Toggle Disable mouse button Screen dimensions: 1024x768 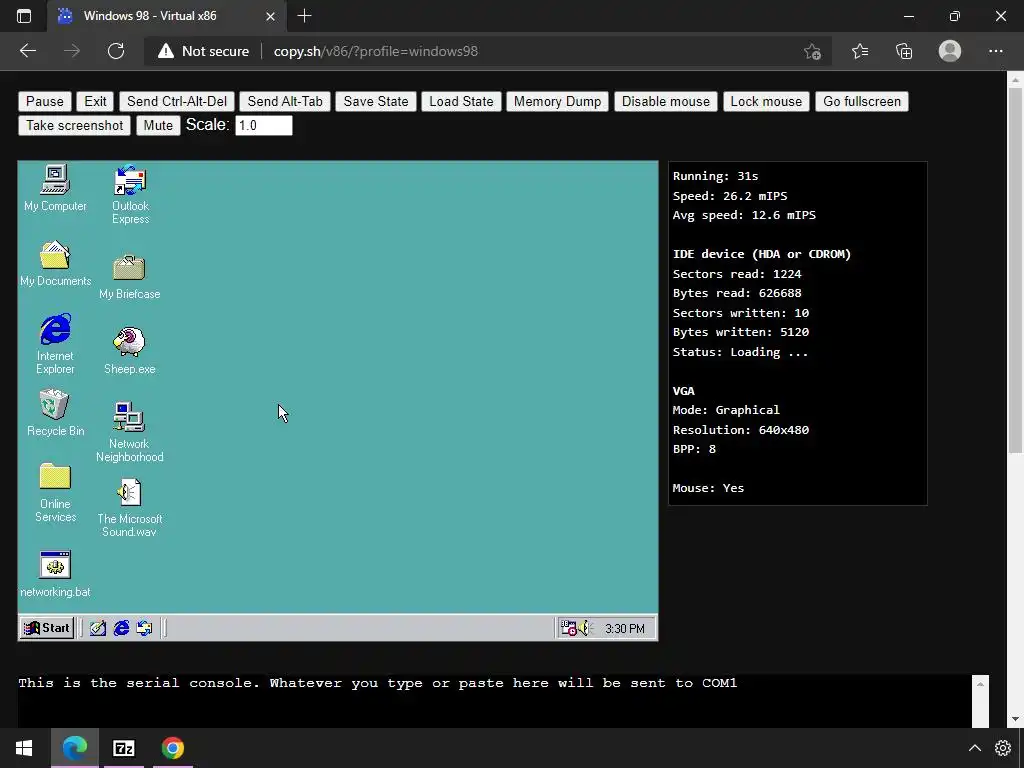tap(665, 101)
